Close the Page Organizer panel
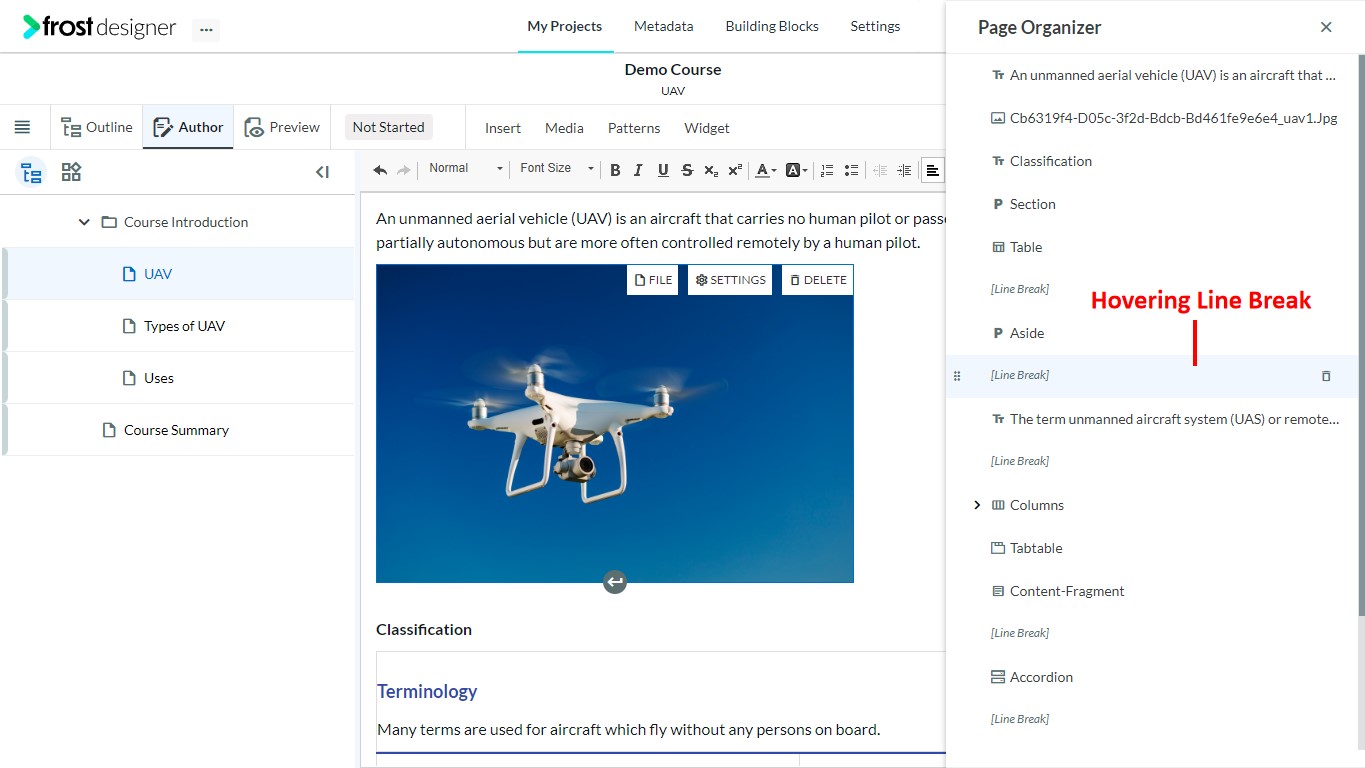Screen dimensions: 1365x768 [x=1326, y=27]
